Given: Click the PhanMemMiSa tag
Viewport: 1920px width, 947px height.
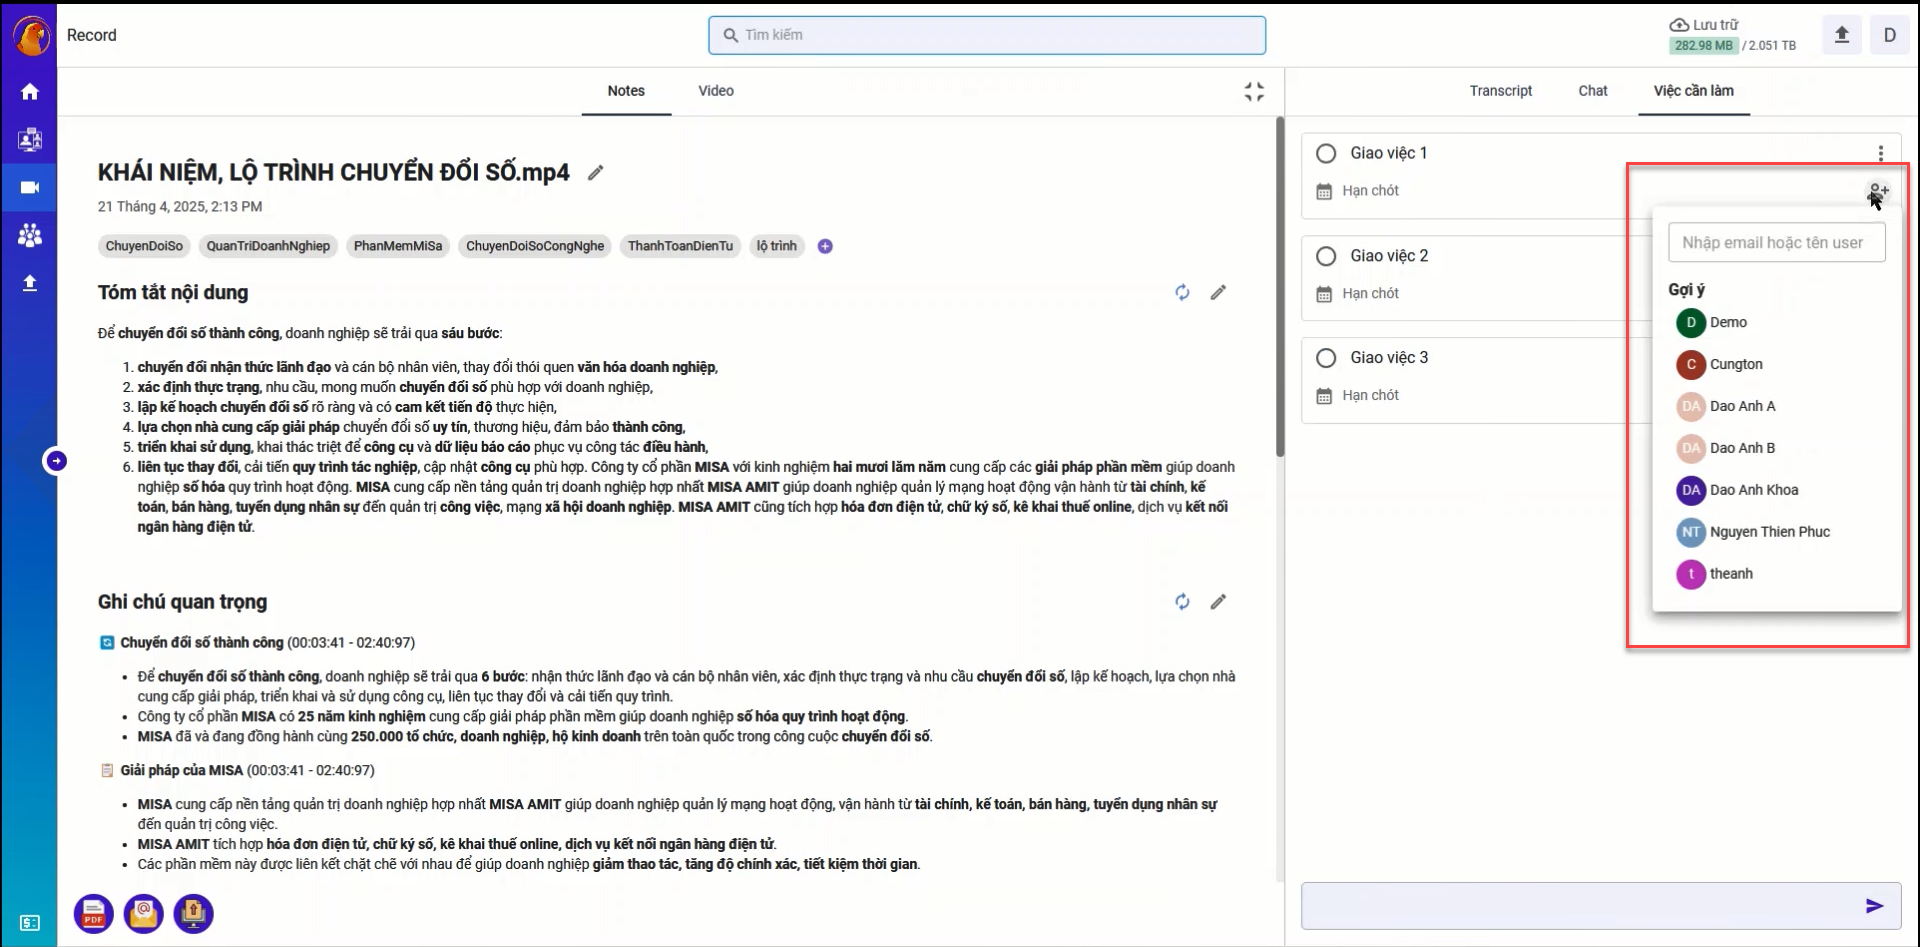Looking at the screenshot, I should click(398, 246).
